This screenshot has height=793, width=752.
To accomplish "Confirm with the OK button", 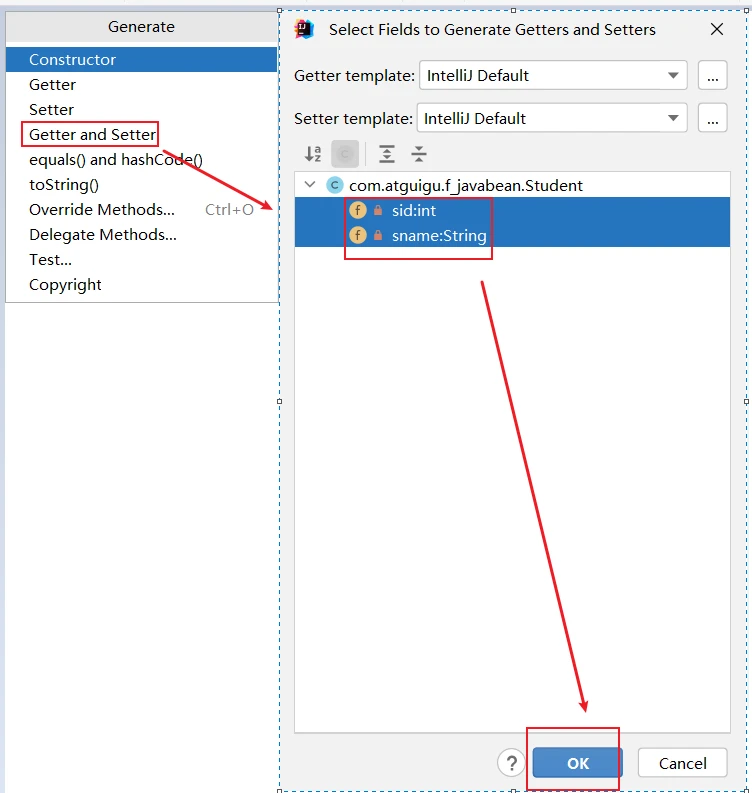I will coord(577,763).
